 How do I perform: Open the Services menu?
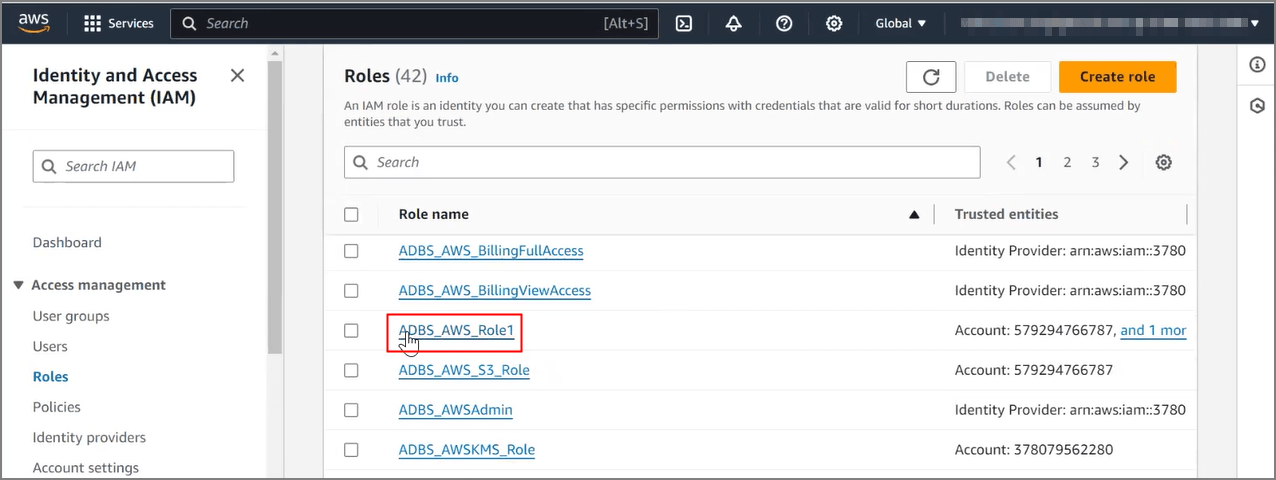(x=118, y=23)
